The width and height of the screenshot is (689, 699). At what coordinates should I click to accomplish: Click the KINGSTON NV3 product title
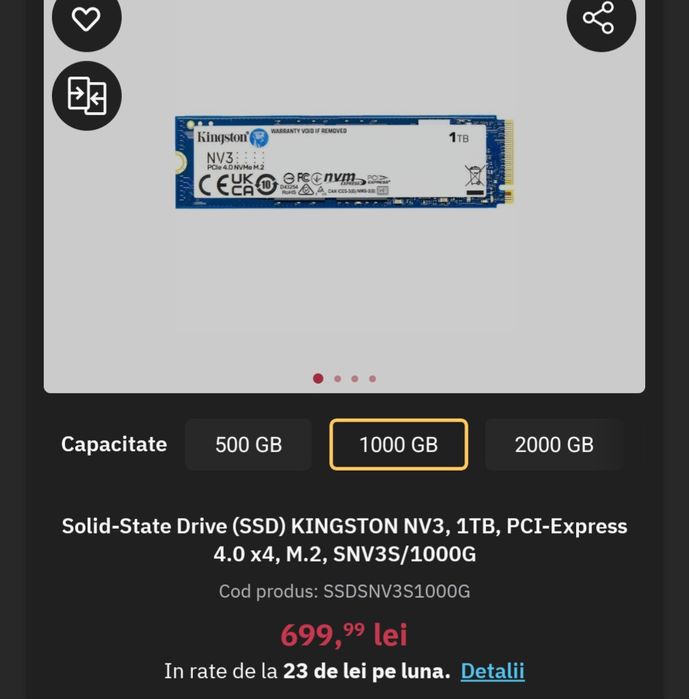pyautogui.click(x=344, y=540)
